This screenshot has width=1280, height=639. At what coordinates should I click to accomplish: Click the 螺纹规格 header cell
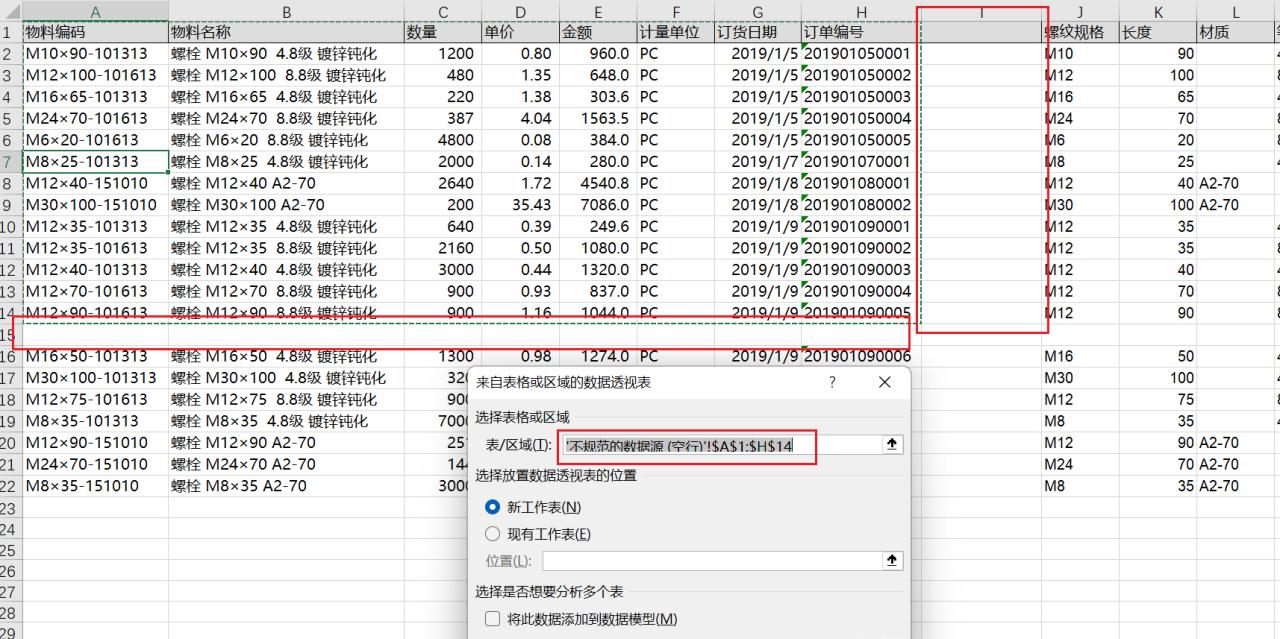(x=1080, y=32)
